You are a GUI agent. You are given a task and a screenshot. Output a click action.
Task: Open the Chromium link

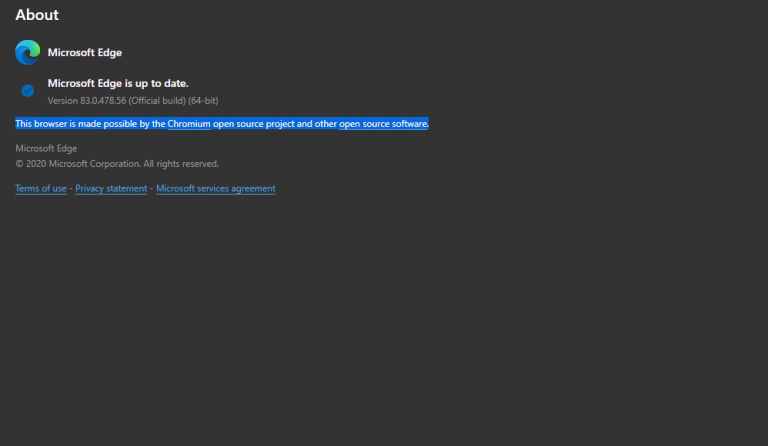pos(189,124)
